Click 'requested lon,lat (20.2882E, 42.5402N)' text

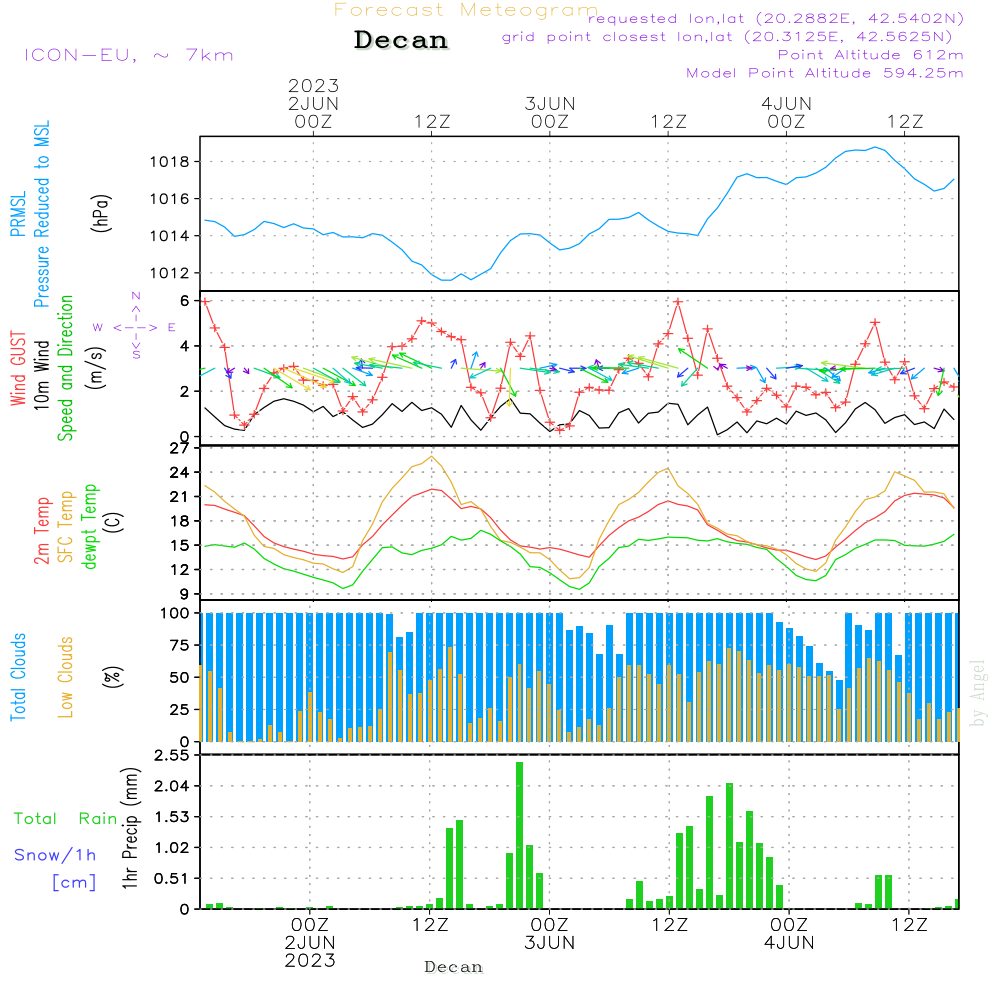(776, 18)
